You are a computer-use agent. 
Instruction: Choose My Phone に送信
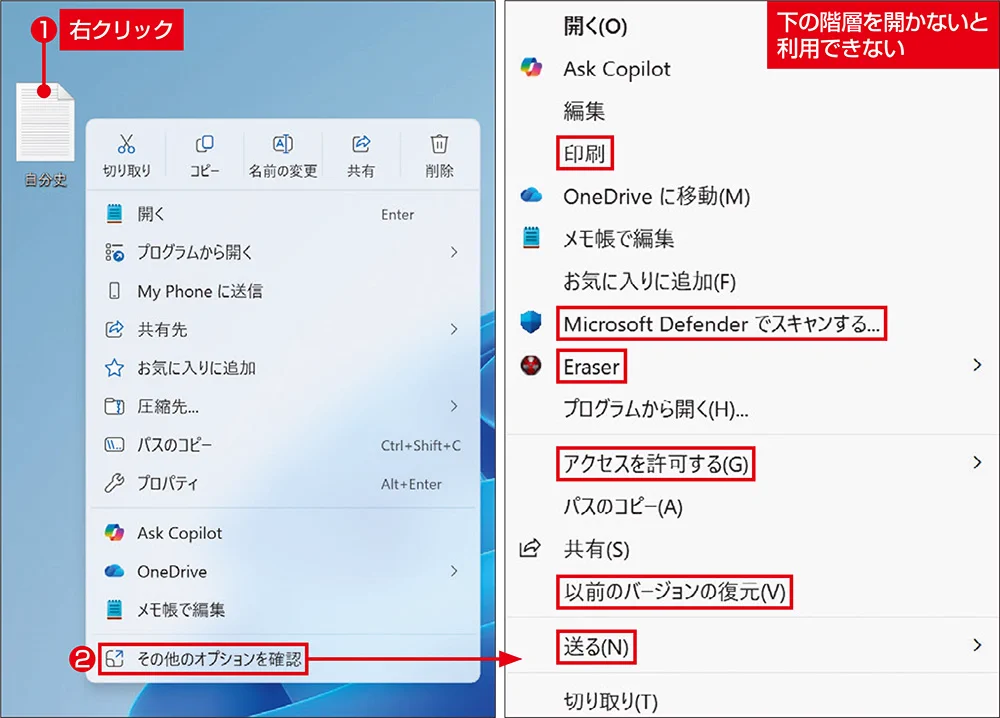(283, 291)
